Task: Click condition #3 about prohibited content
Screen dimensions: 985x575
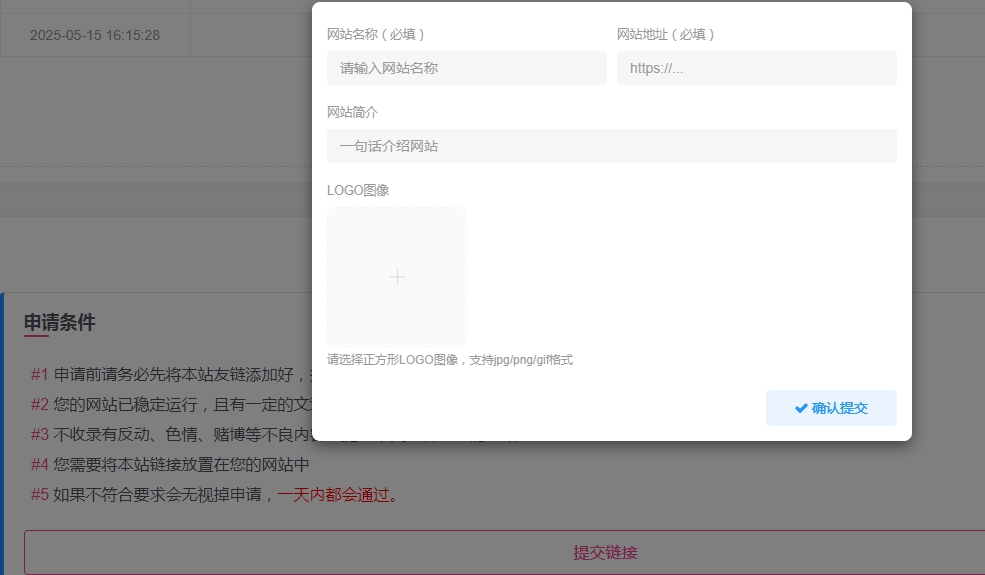Action: (171, 434)
